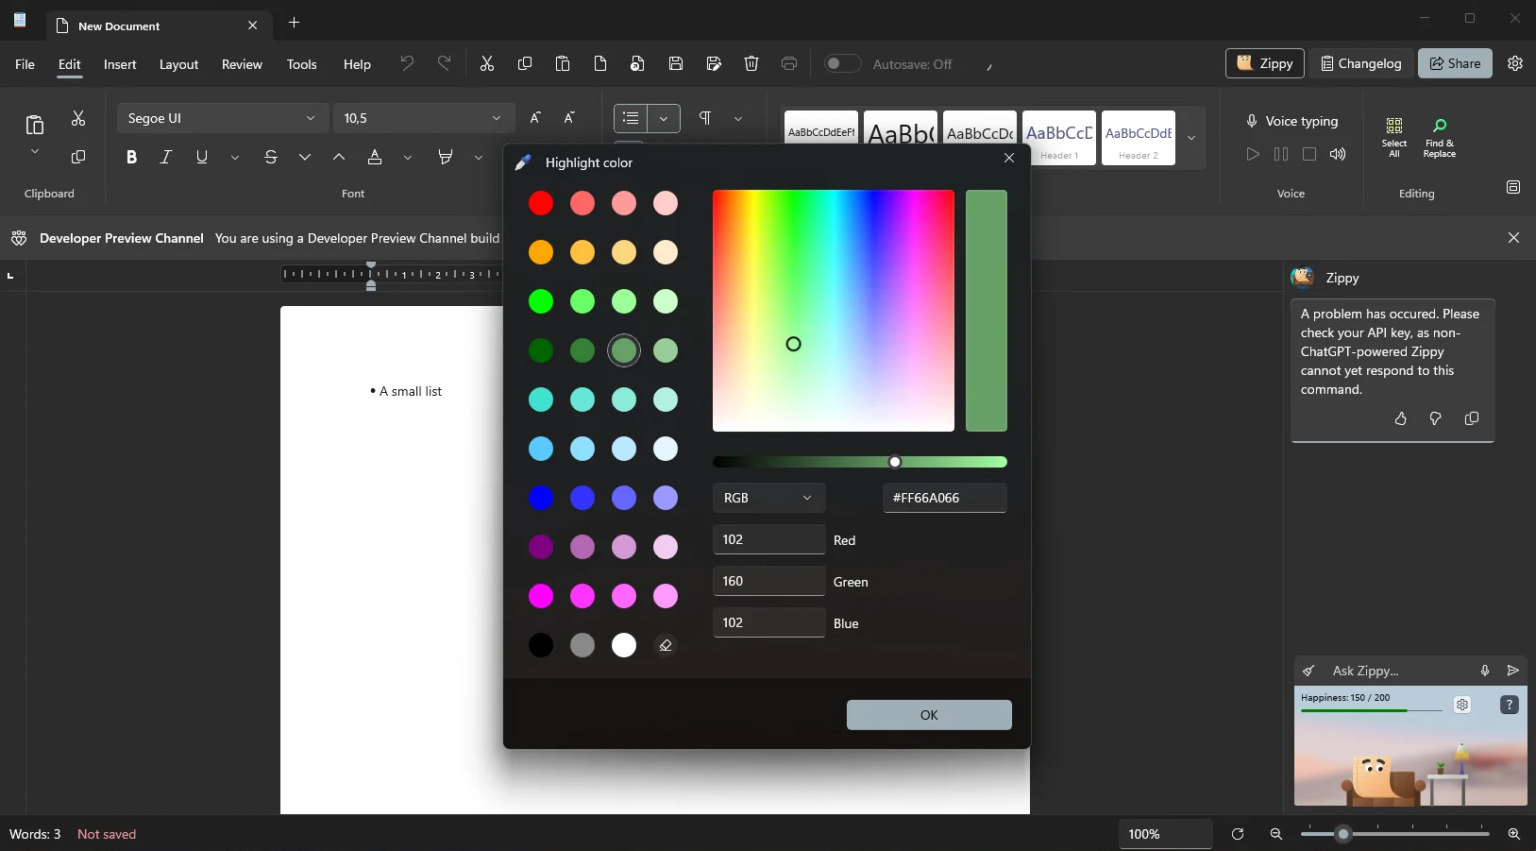This screenshot has height=851, width=1536.
Task: Expand the font size dropdown showing 10,5
Action: pos(423,117)
